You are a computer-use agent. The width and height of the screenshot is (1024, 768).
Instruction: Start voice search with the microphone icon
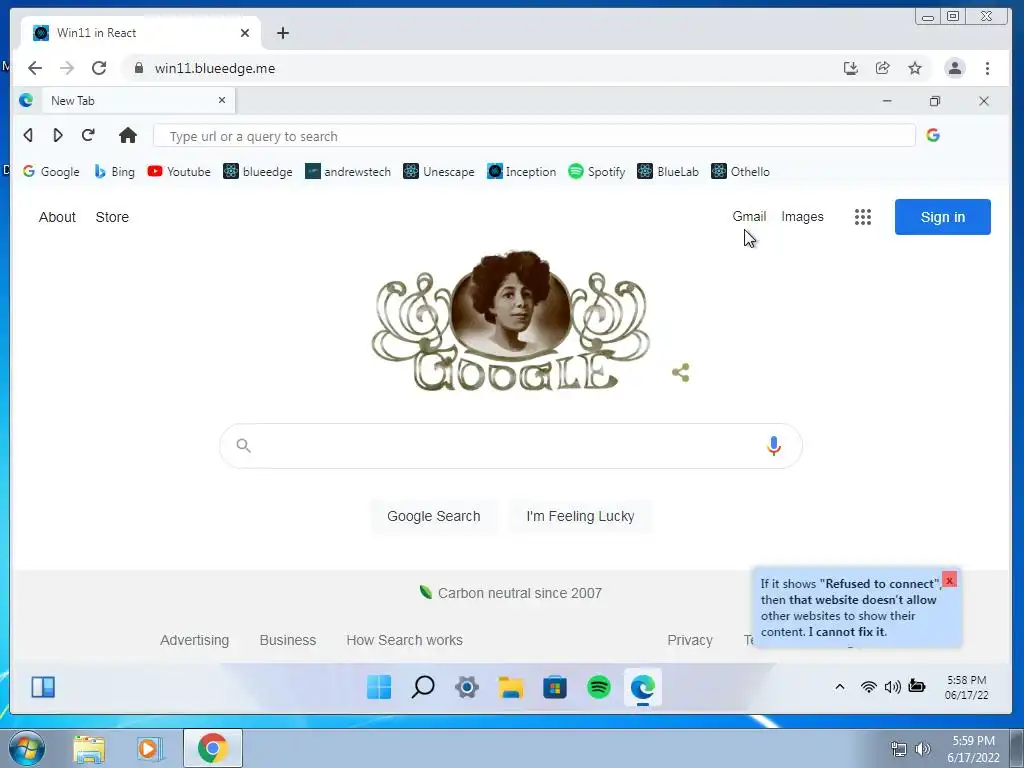(774, 445)
